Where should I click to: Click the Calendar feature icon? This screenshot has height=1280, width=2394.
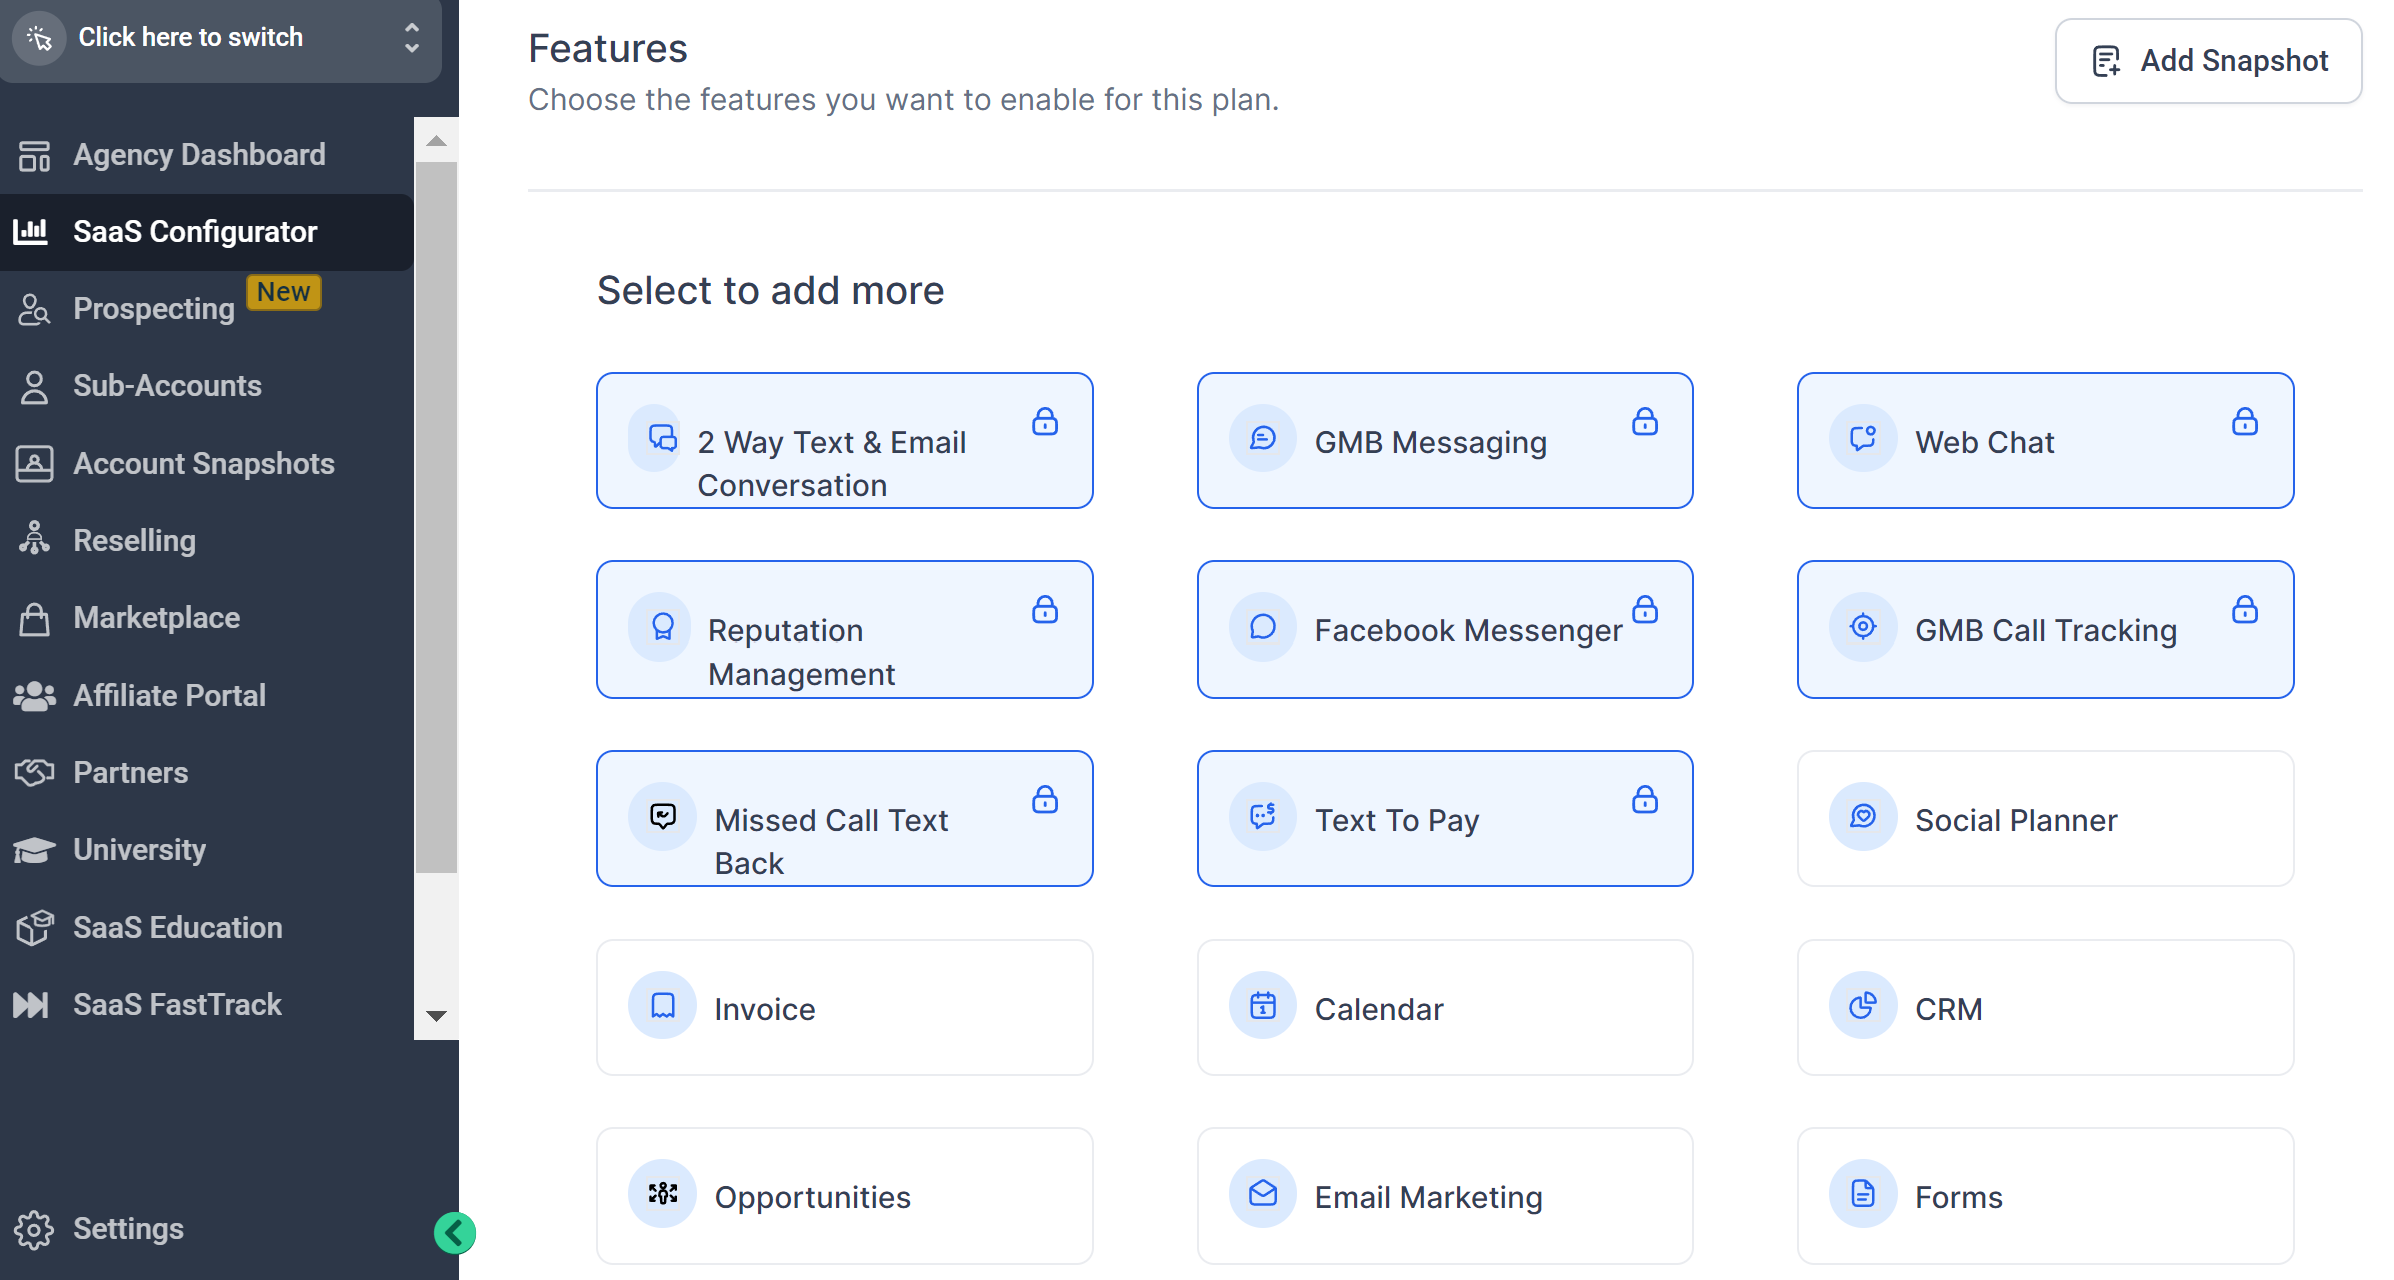1263,1005
